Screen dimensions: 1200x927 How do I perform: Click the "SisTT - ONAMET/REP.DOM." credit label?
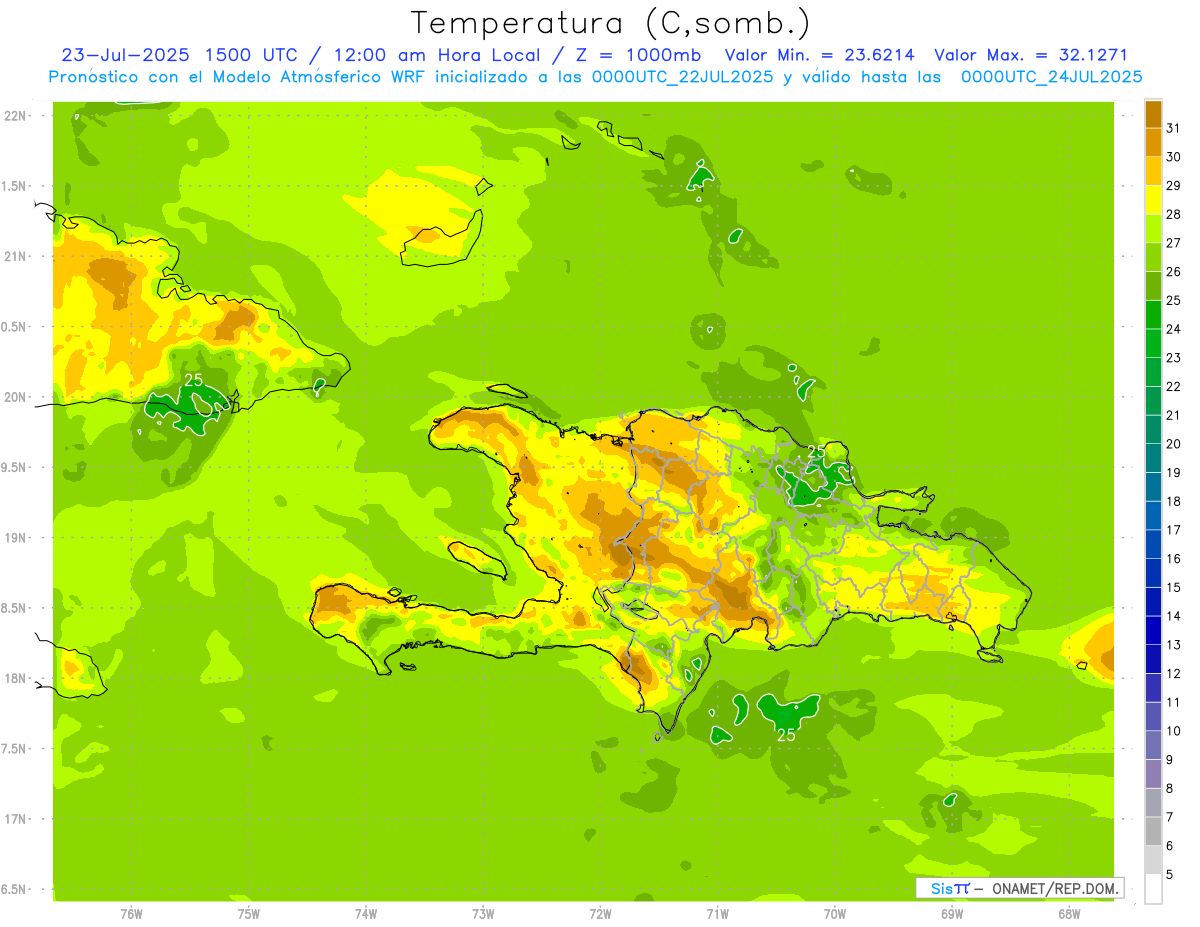1019,888
